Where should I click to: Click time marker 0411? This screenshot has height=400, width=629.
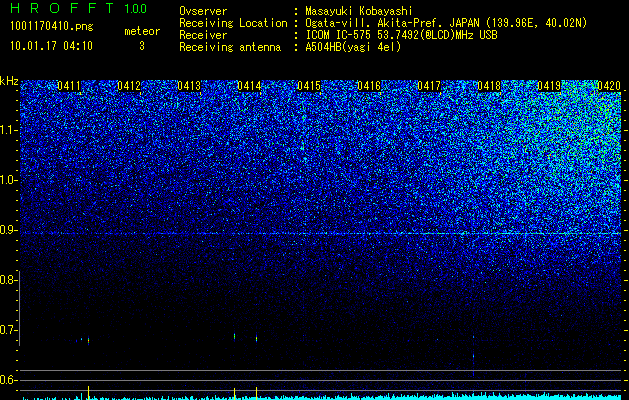coord(69,86)
